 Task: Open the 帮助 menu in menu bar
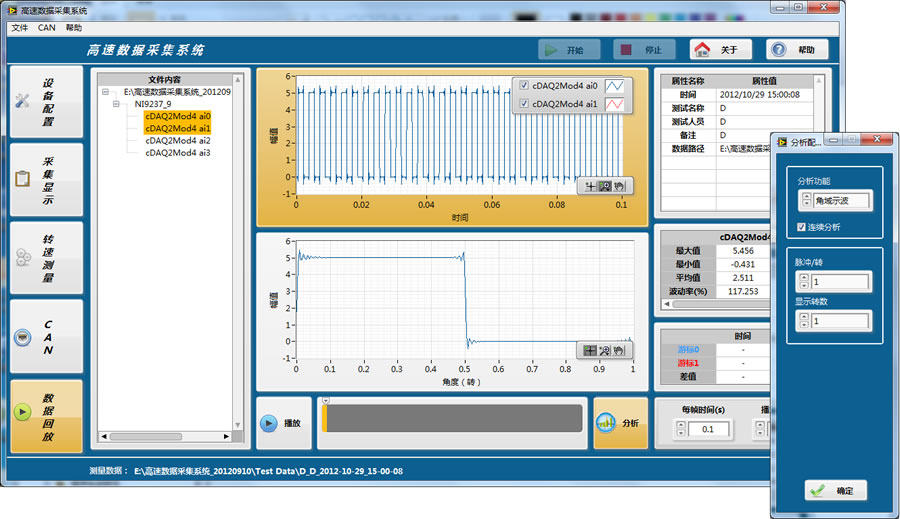coord(74,28)
